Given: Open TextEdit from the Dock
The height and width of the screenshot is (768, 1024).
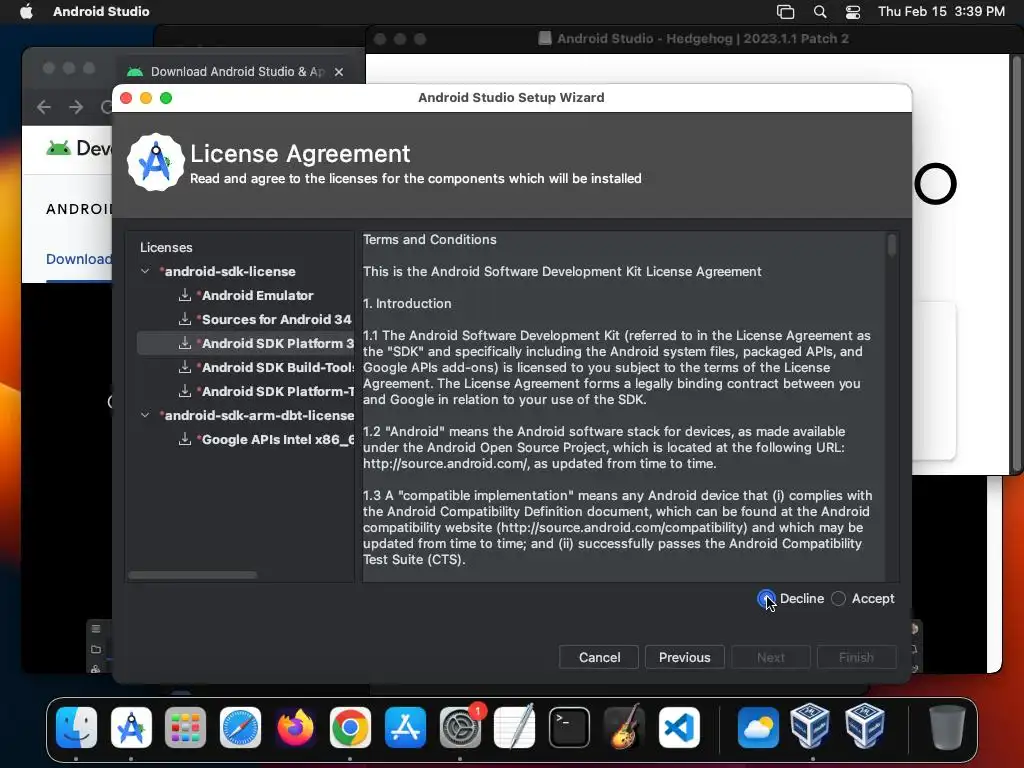Looking at the screenshot, I should [515, 728].
